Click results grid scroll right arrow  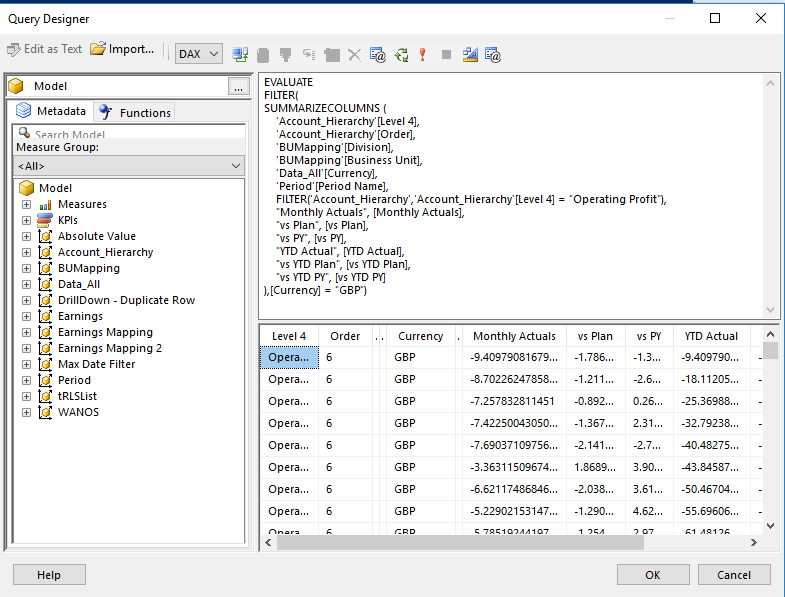pos(753,542)
